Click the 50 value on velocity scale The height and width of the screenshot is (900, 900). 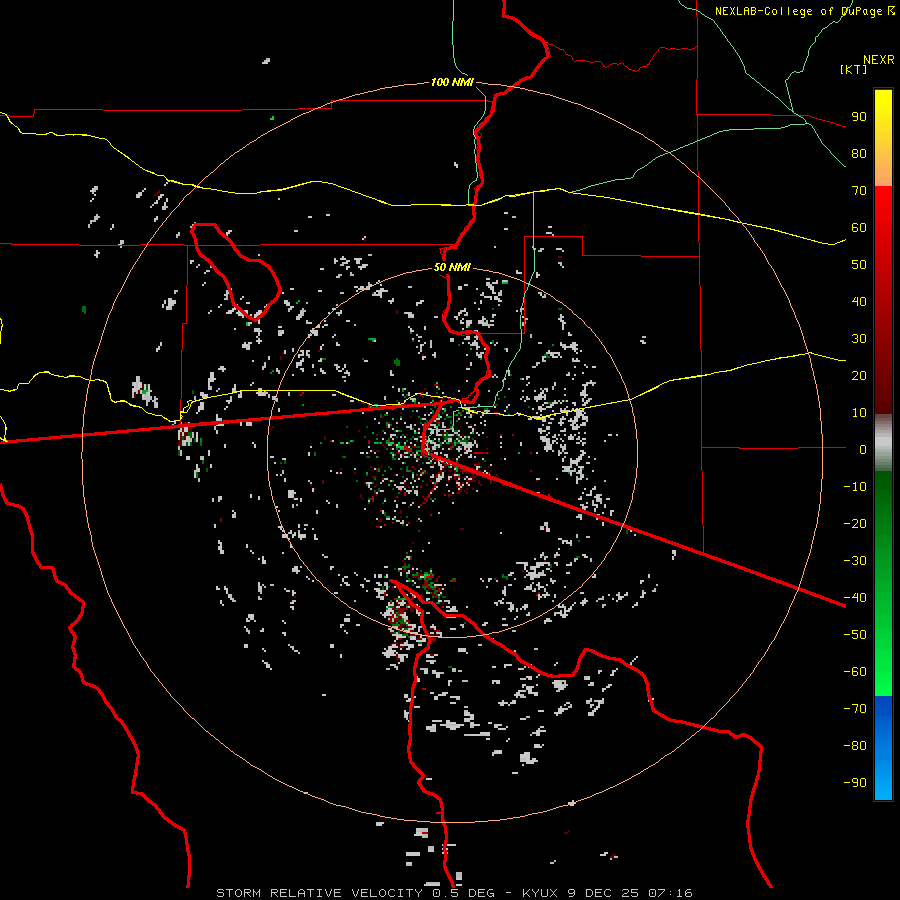click(x=859, y=265)
